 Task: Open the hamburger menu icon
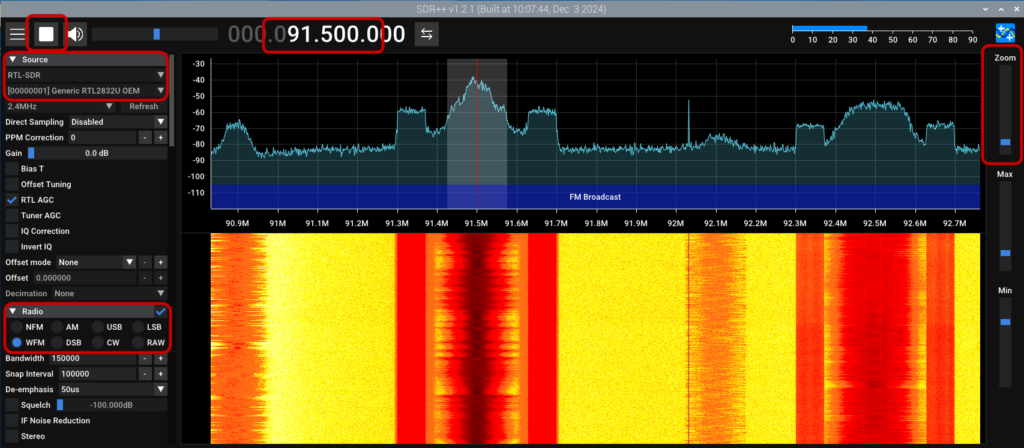pos(17,34)
